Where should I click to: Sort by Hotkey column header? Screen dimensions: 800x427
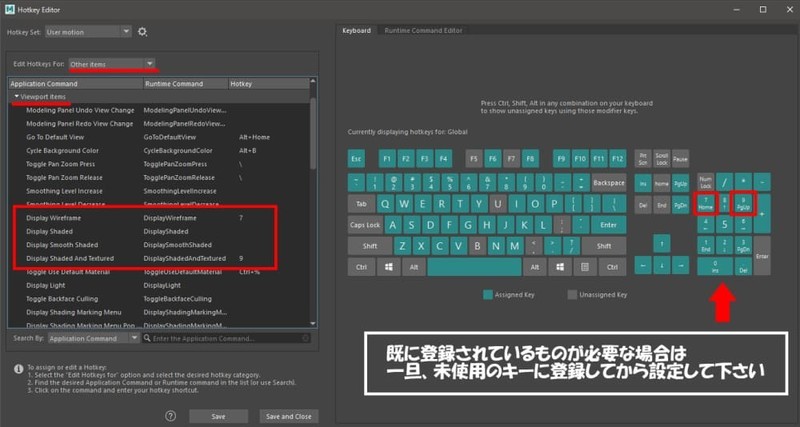pyautogui.click(x=268, y=84)
